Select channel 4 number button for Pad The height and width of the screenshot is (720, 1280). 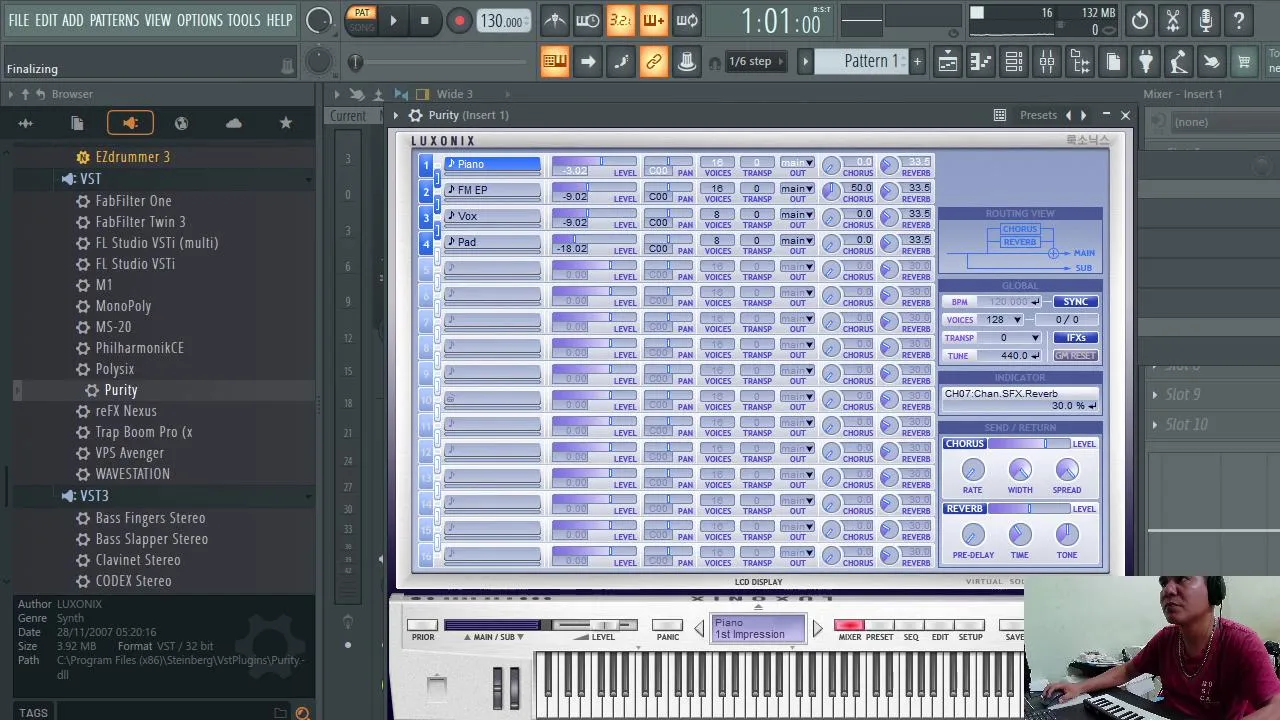[426, 243]
